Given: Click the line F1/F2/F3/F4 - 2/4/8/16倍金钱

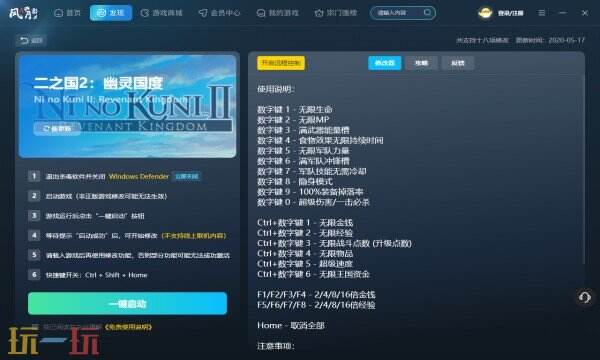Looking at the screenshot, I should point(316,295).
